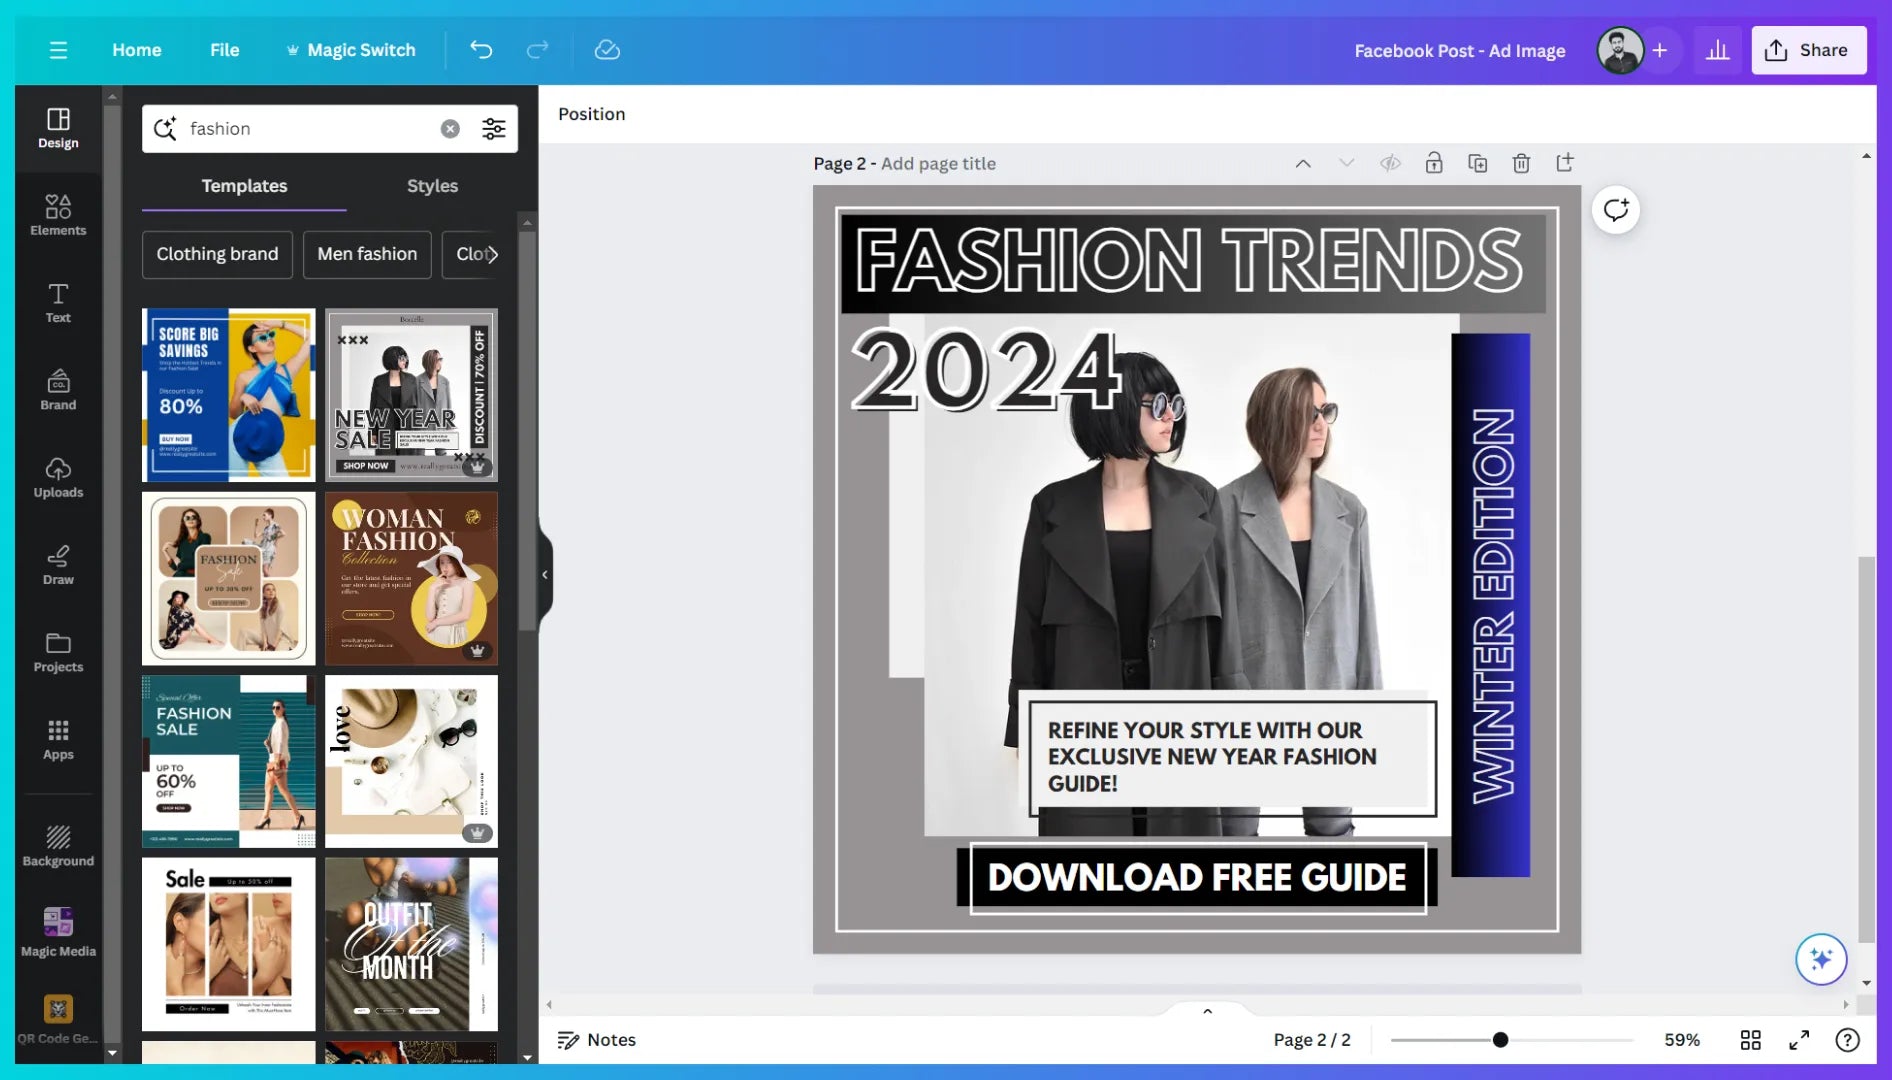Screen dimensions: 1892x1080
Task: Select the Fashion Sale 60% template
Action: [228, 761]
